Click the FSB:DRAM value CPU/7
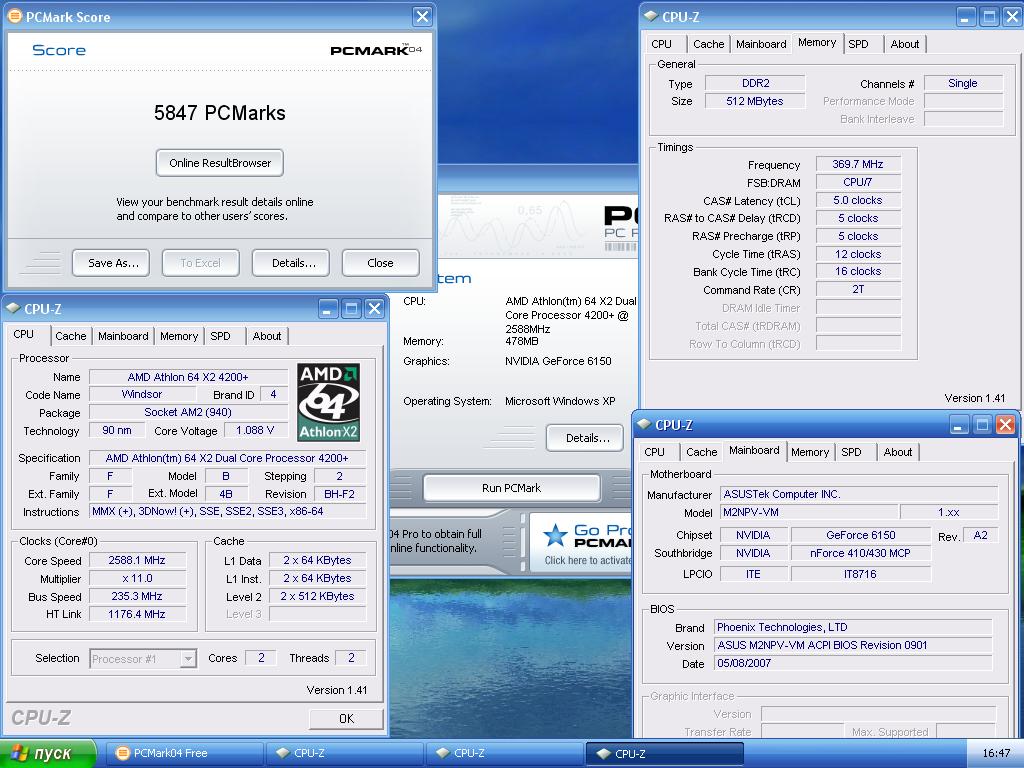The image size is (1024, 768). (x=858, y=182)
